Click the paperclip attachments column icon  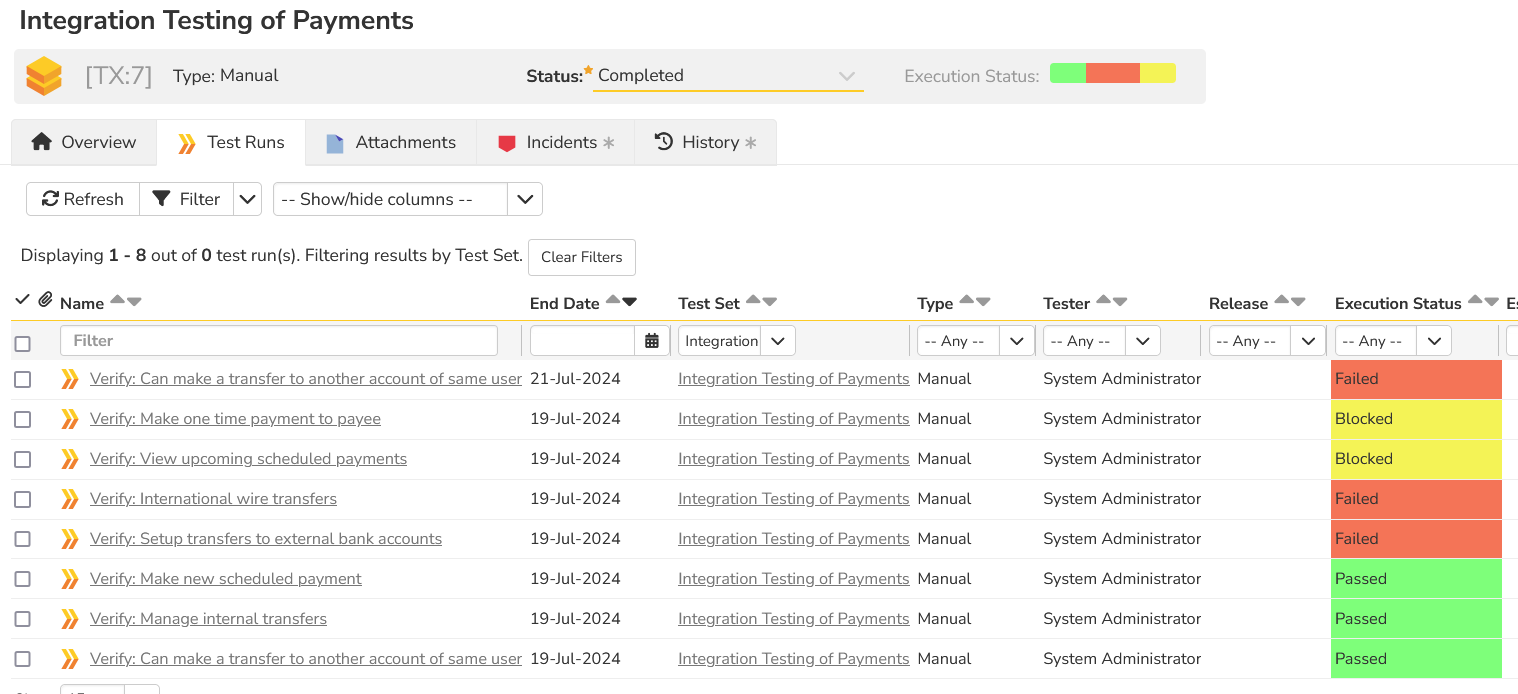coord(45,300)
